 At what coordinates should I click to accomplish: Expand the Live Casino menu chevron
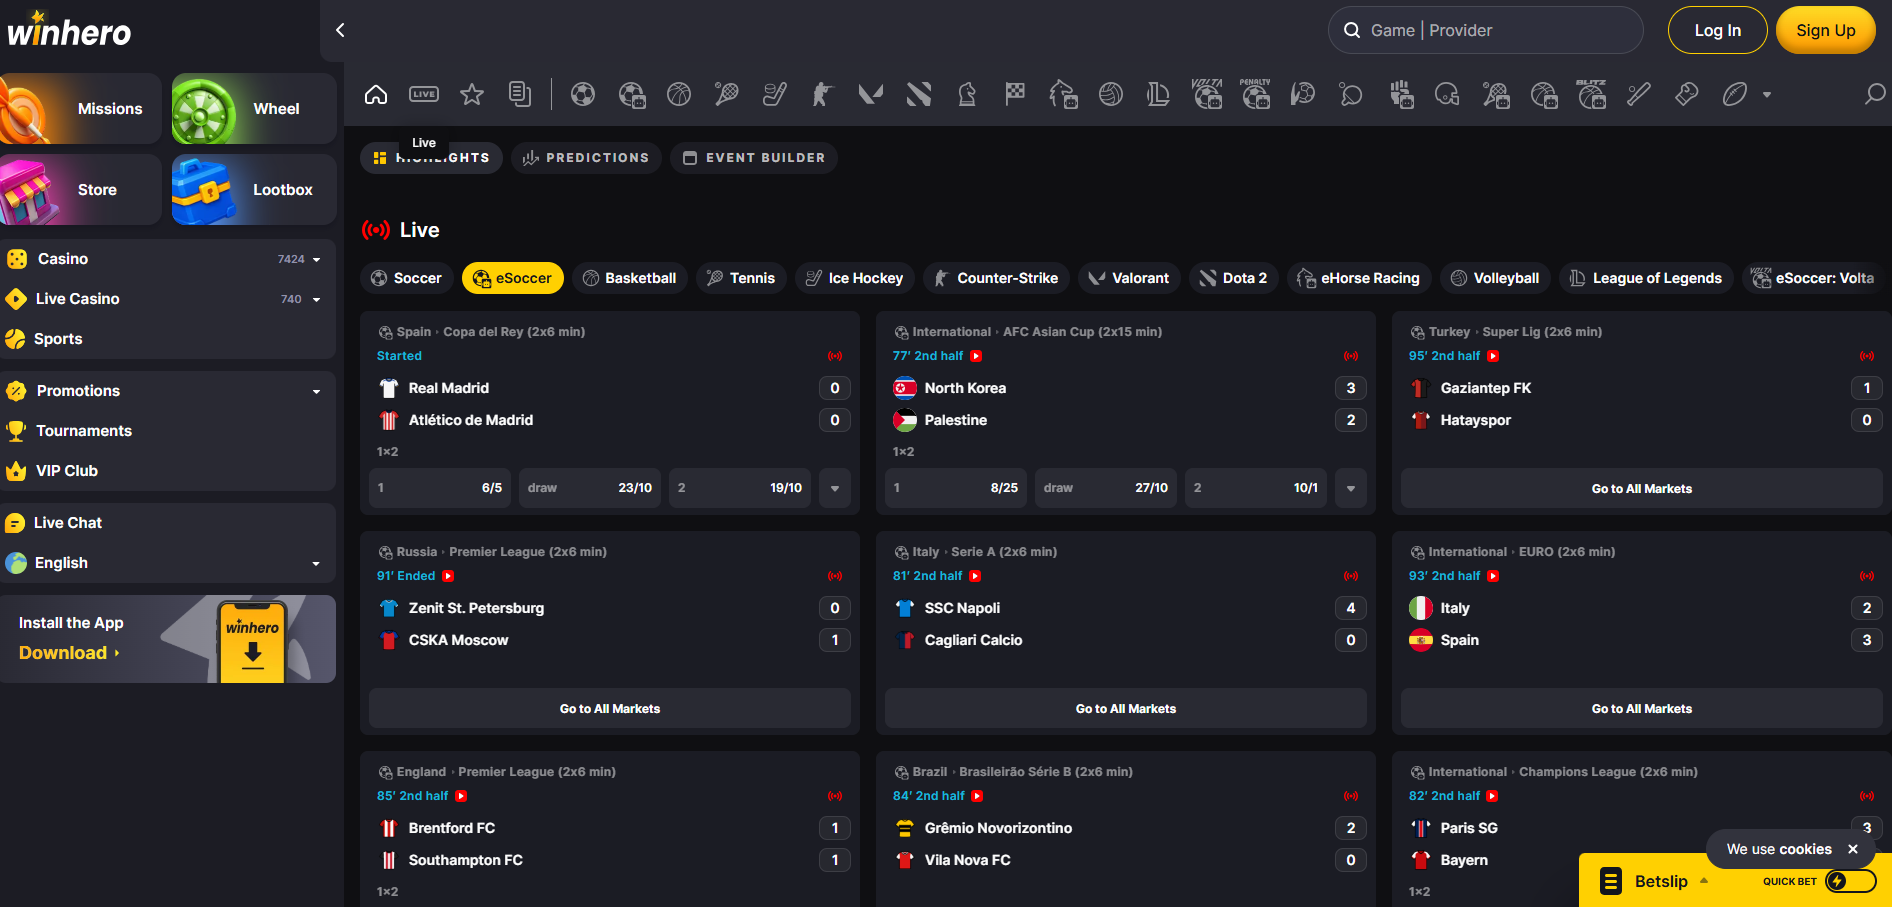click(317, 299)
